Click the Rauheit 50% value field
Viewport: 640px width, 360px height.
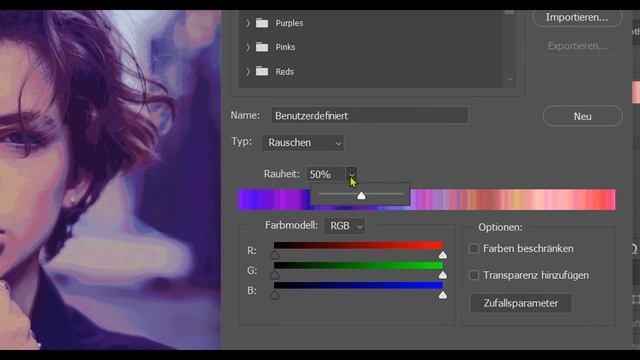click(326, 174)
